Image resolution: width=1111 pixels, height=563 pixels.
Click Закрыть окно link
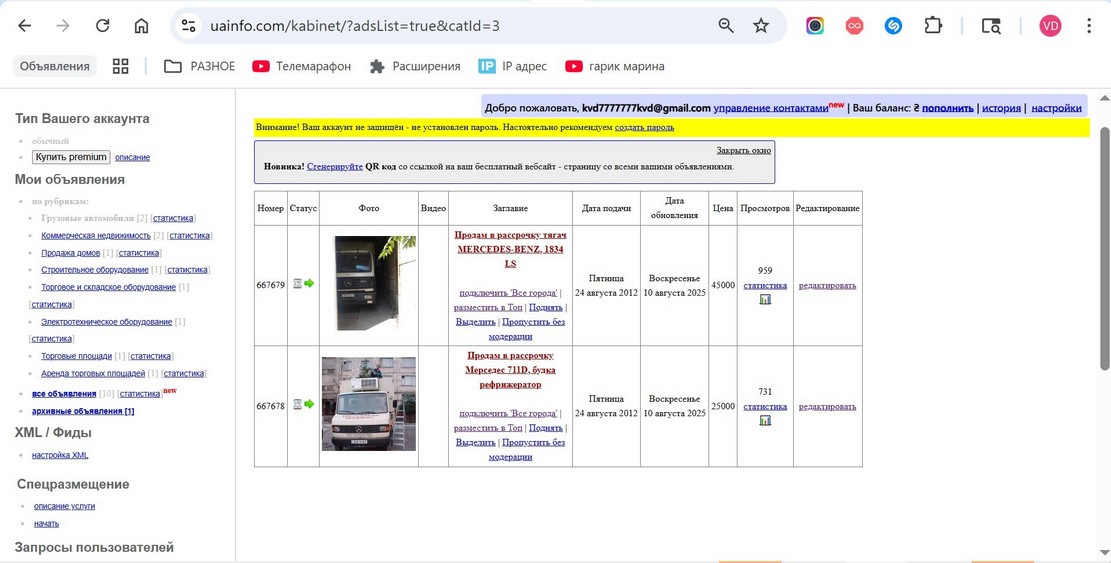point(743,150)
